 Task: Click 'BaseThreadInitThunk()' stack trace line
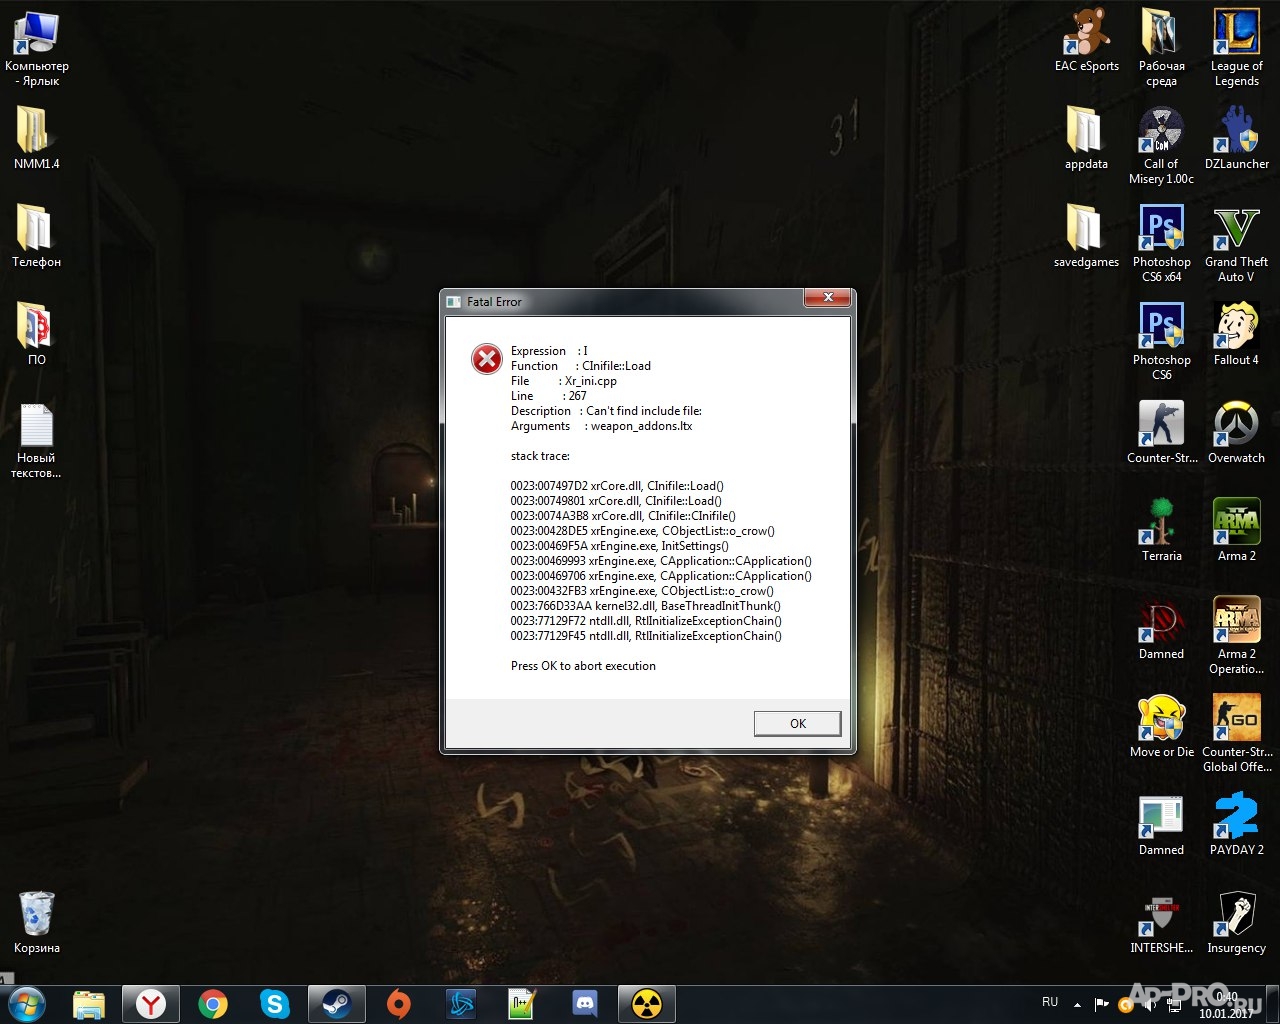pyautogui.click(x=645, y=606)
